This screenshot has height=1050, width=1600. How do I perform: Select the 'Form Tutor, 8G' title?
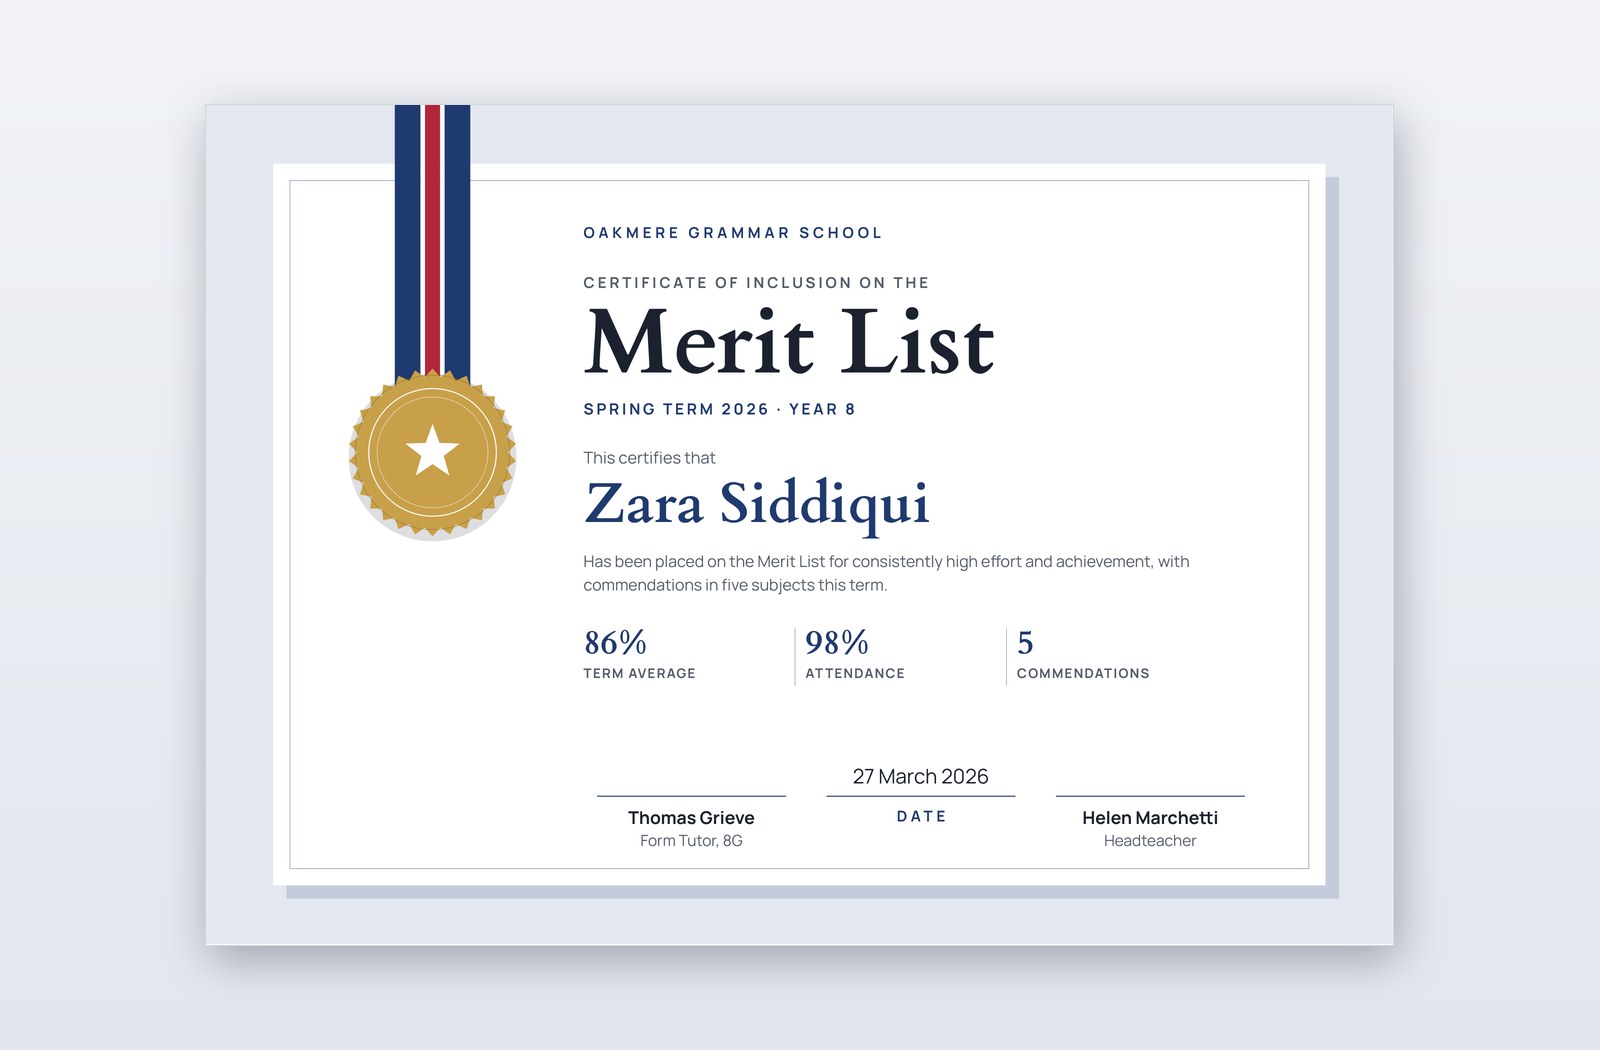[691, 841]
